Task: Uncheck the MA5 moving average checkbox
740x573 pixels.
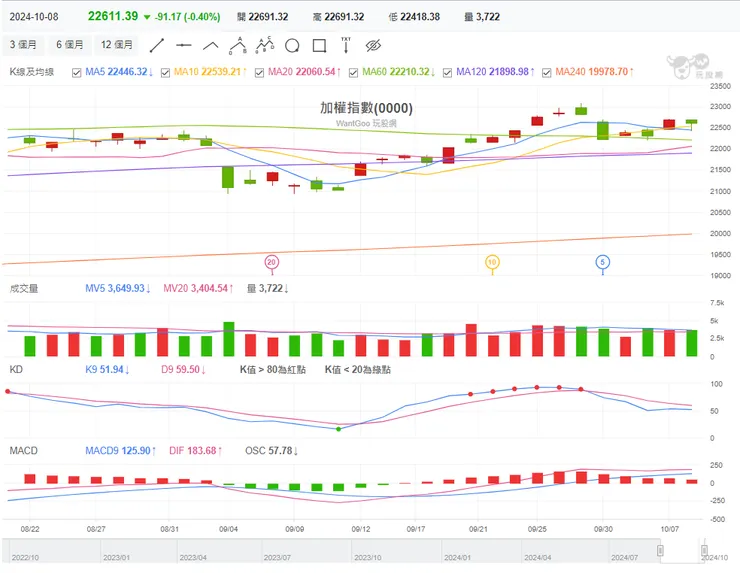Action: point(76,73)
